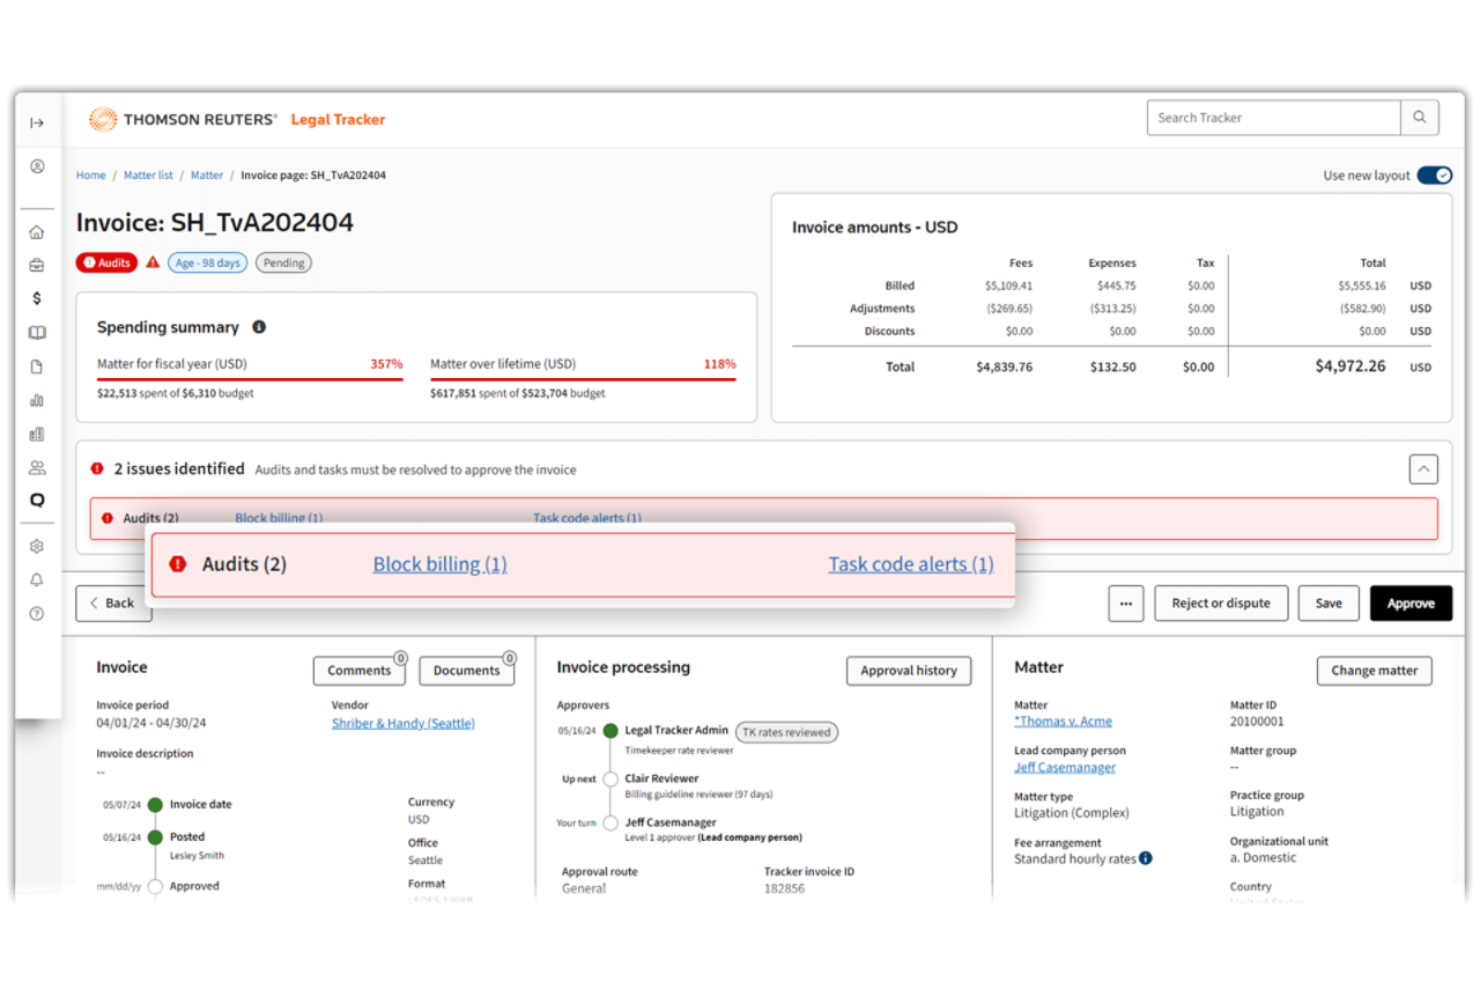Click invoice period 04/01/24 - 04/30/24

pos(151,723)
